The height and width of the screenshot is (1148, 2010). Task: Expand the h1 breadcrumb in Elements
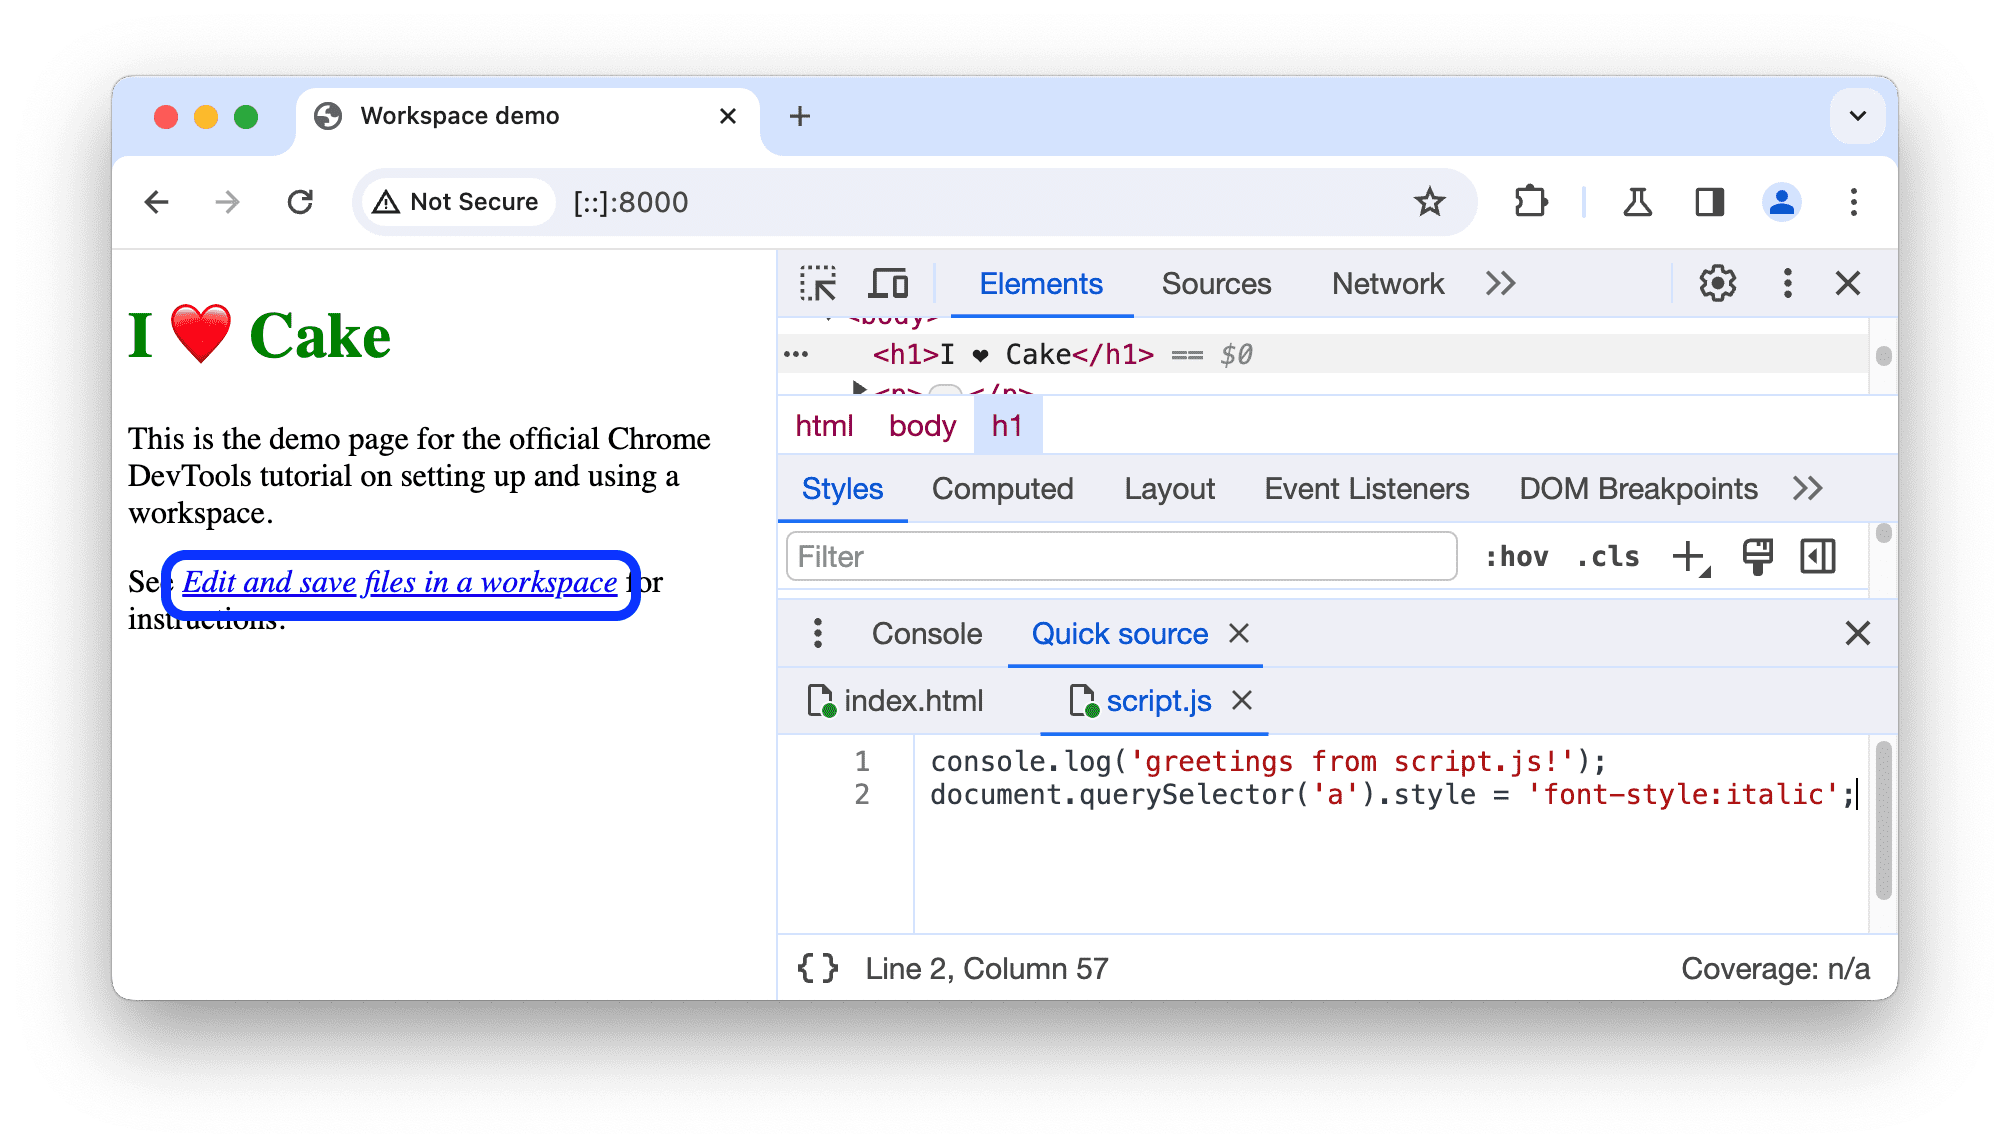pyautogui.click(x=1006, y=426)
